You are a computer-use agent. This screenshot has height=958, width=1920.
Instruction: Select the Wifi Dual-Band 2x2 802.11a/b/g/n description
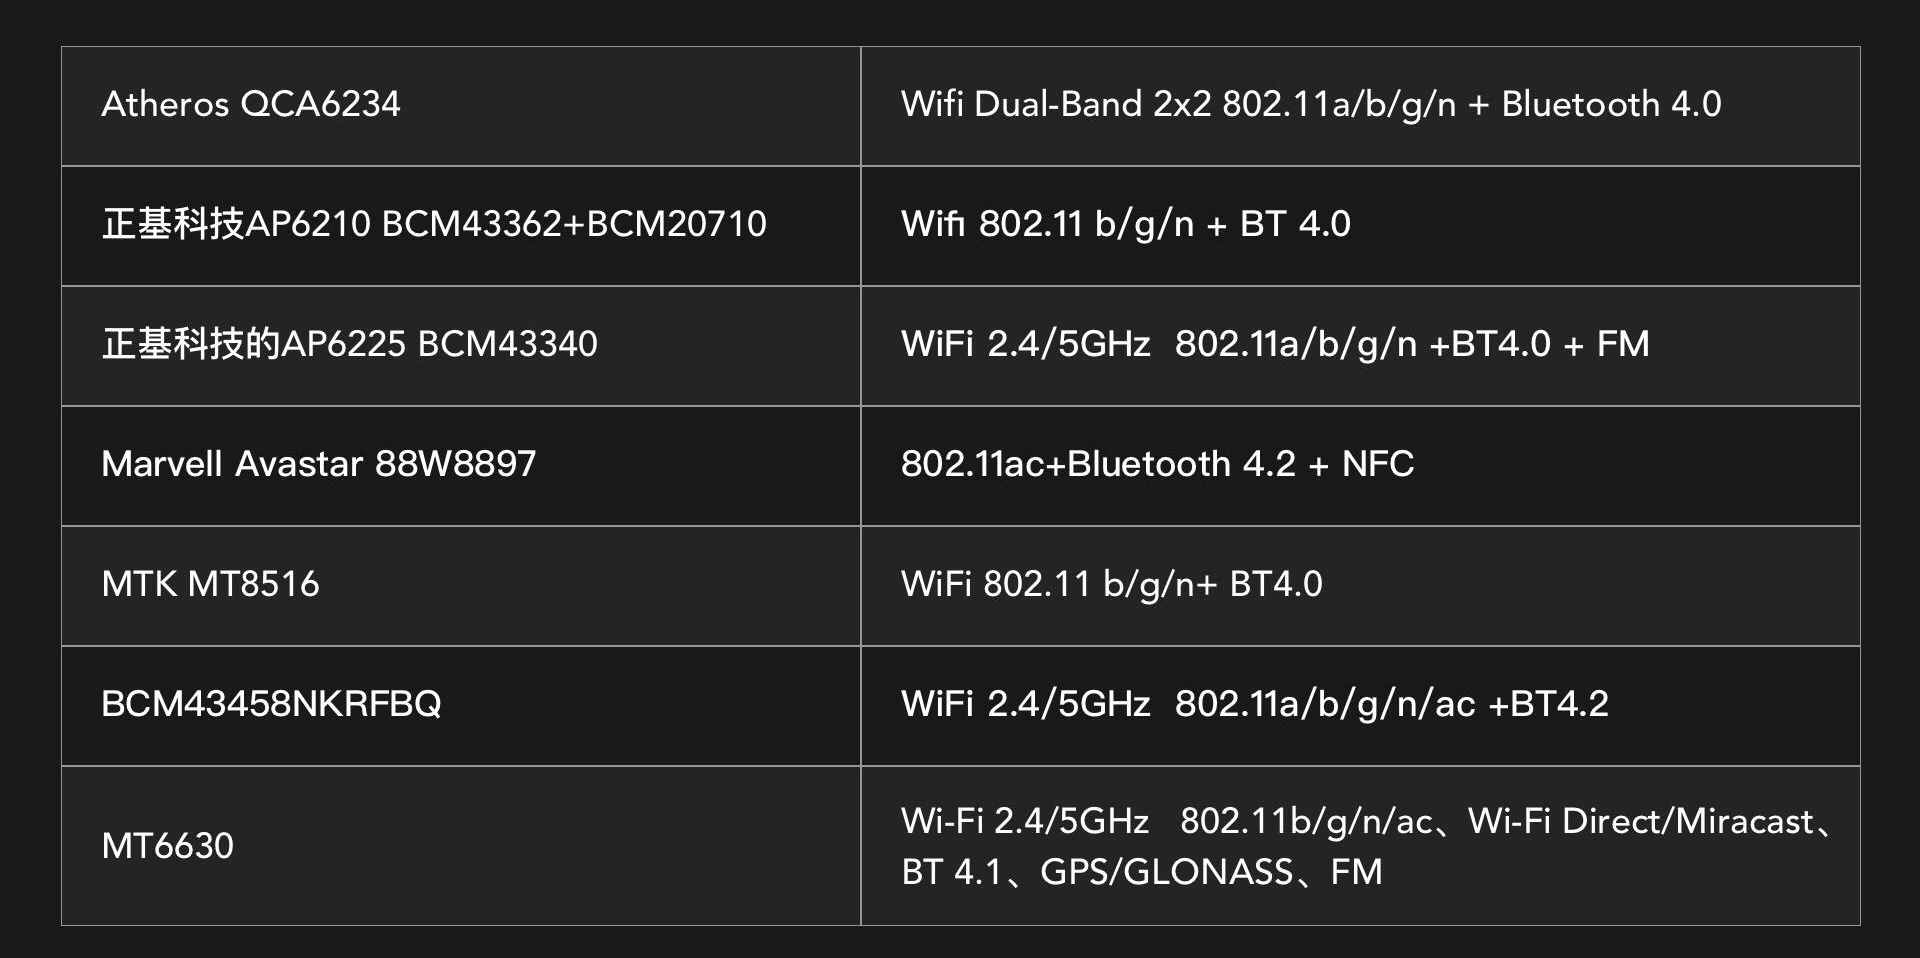click(x=1178, y=104)
